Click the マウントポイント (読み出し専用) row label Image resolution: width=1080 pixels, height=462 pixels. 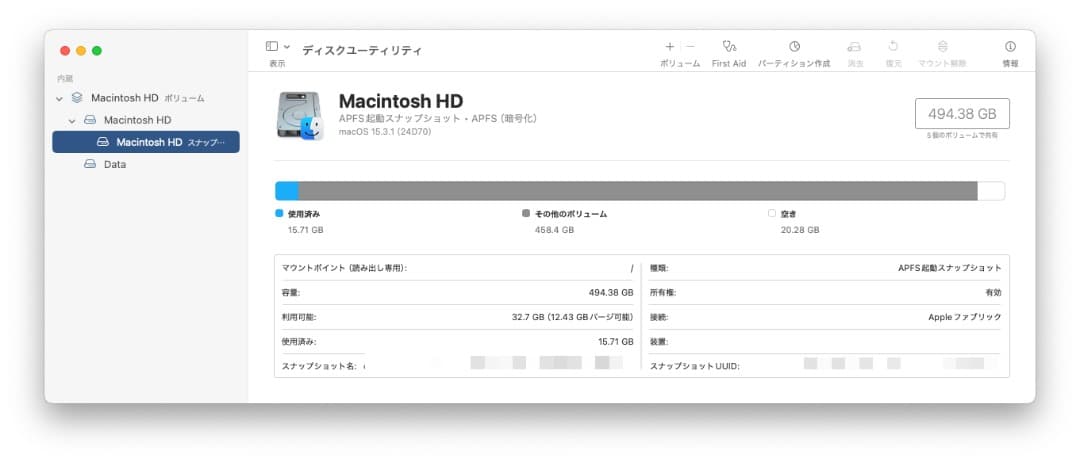344,268
